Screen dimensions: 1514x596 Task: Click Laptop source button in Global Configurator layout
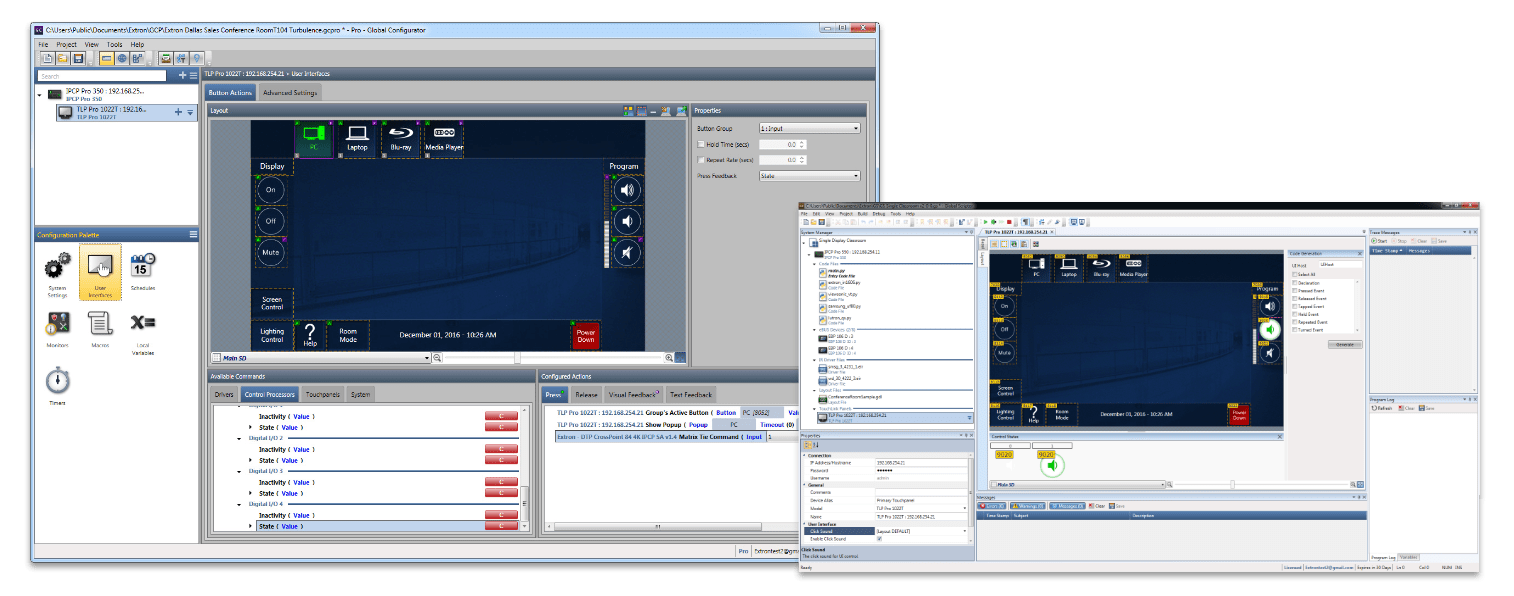pyautogui.click(x=357, y=139)
